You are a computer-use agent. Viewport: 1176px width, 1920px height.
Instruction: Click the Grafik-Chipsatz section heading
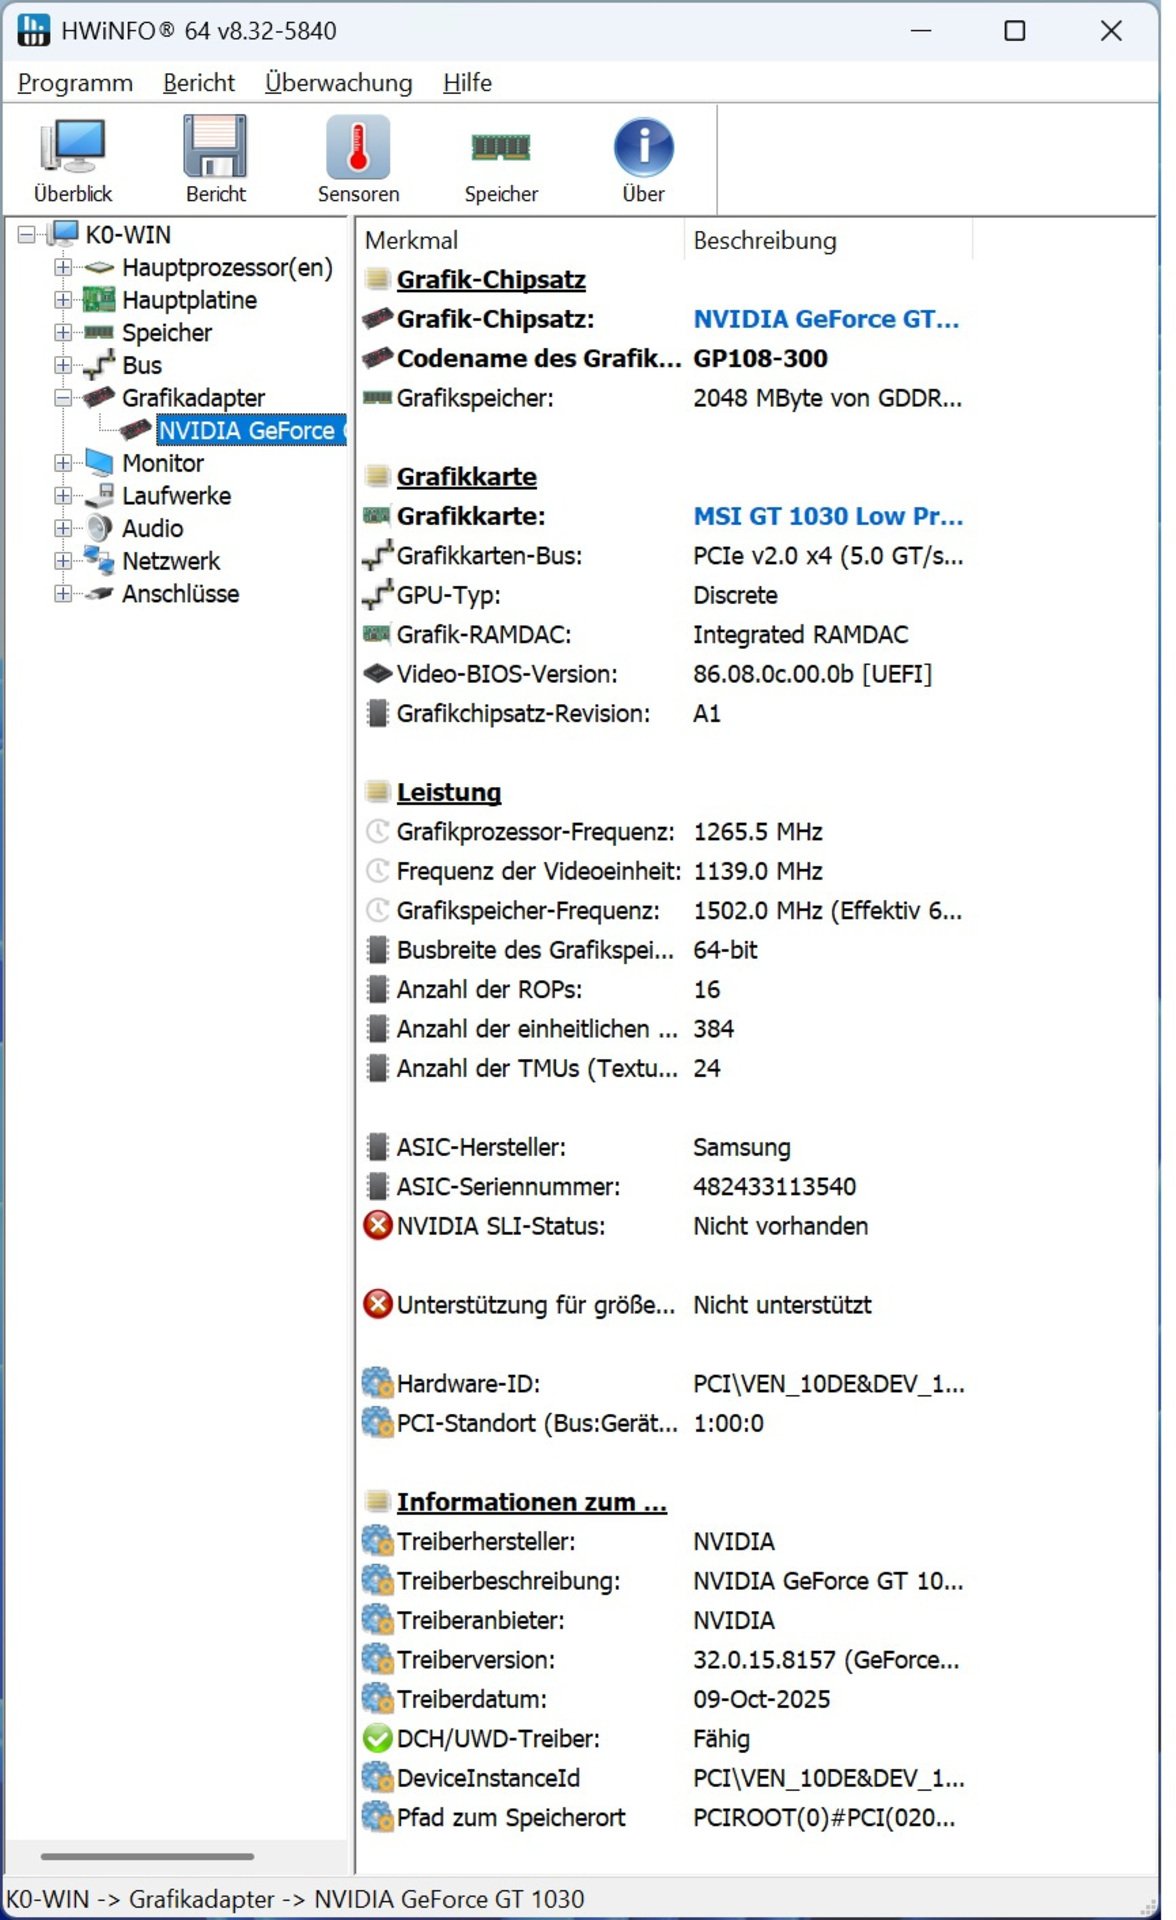491,280
